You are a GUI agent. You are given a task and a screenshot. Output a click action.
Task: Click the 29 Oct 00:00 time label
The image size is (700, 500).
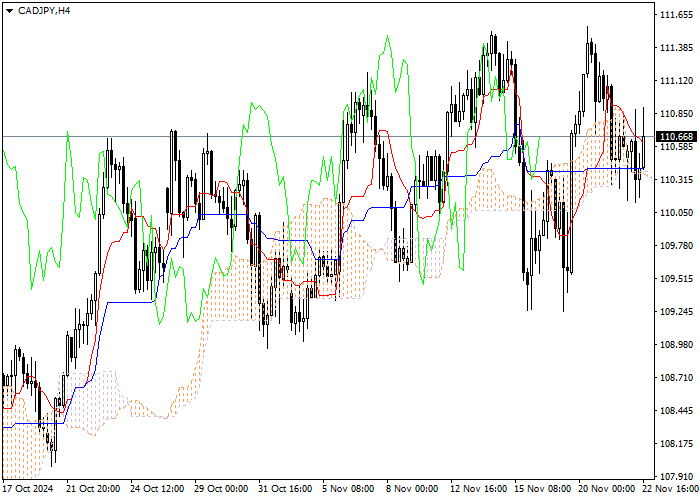(221, 489)
